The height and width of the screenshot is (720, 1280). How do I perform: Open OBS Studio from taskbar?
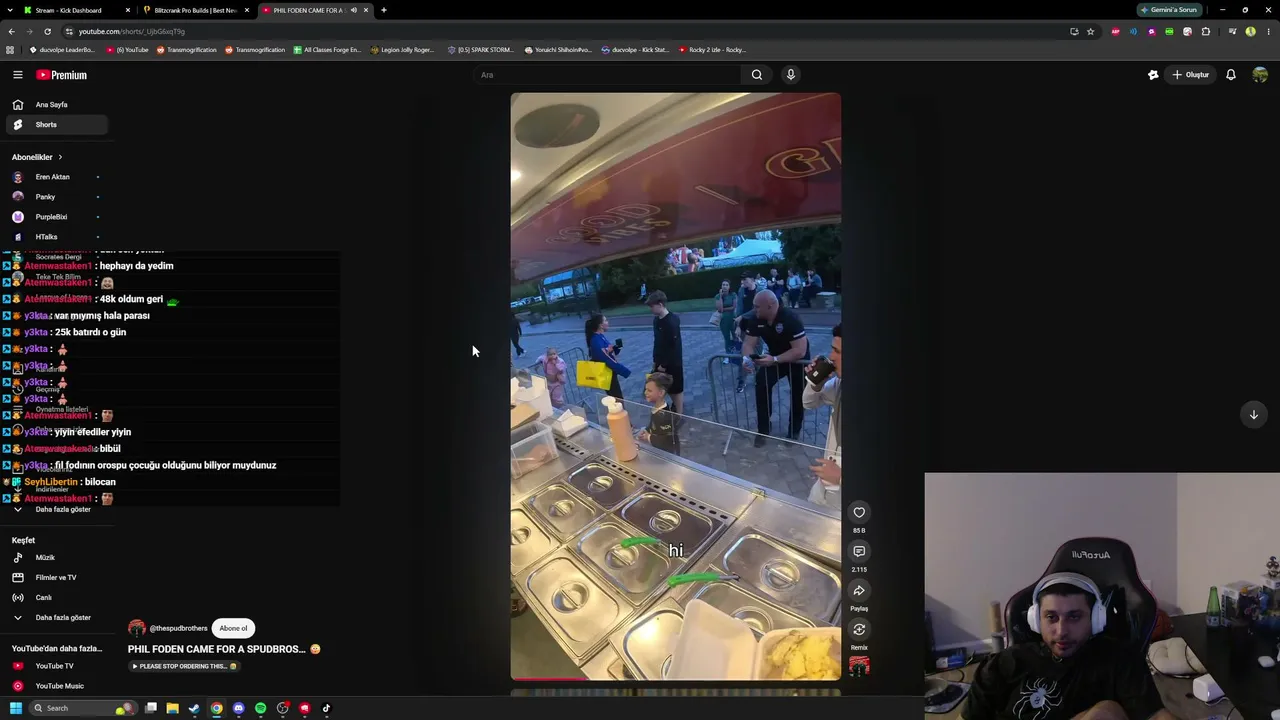282,708
